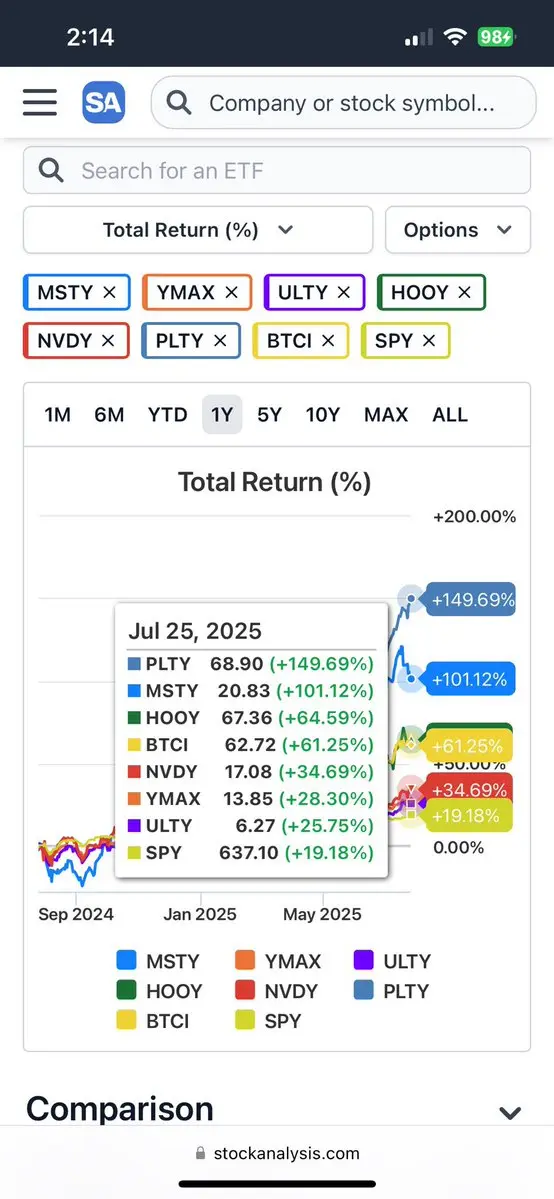Remove MSTY from the comparison
Screen dimensions: 554x1199
coord(109,292)
